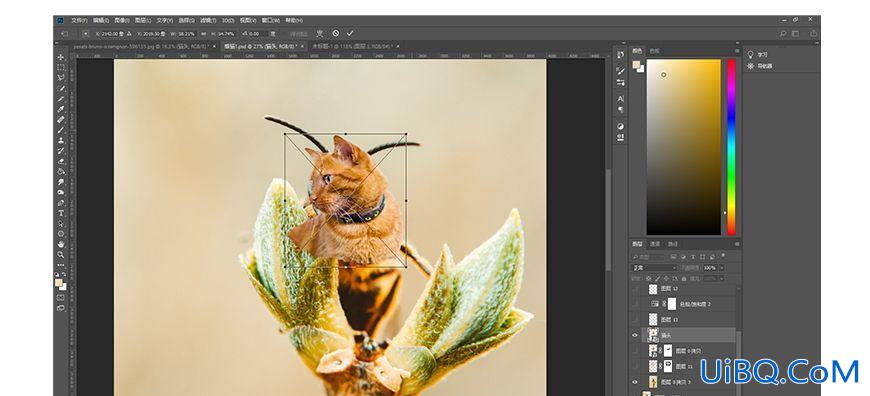Viewport: 870px width, 396px height.
Task: Open the layer opacity dropdown arrow
Action: 722,267
